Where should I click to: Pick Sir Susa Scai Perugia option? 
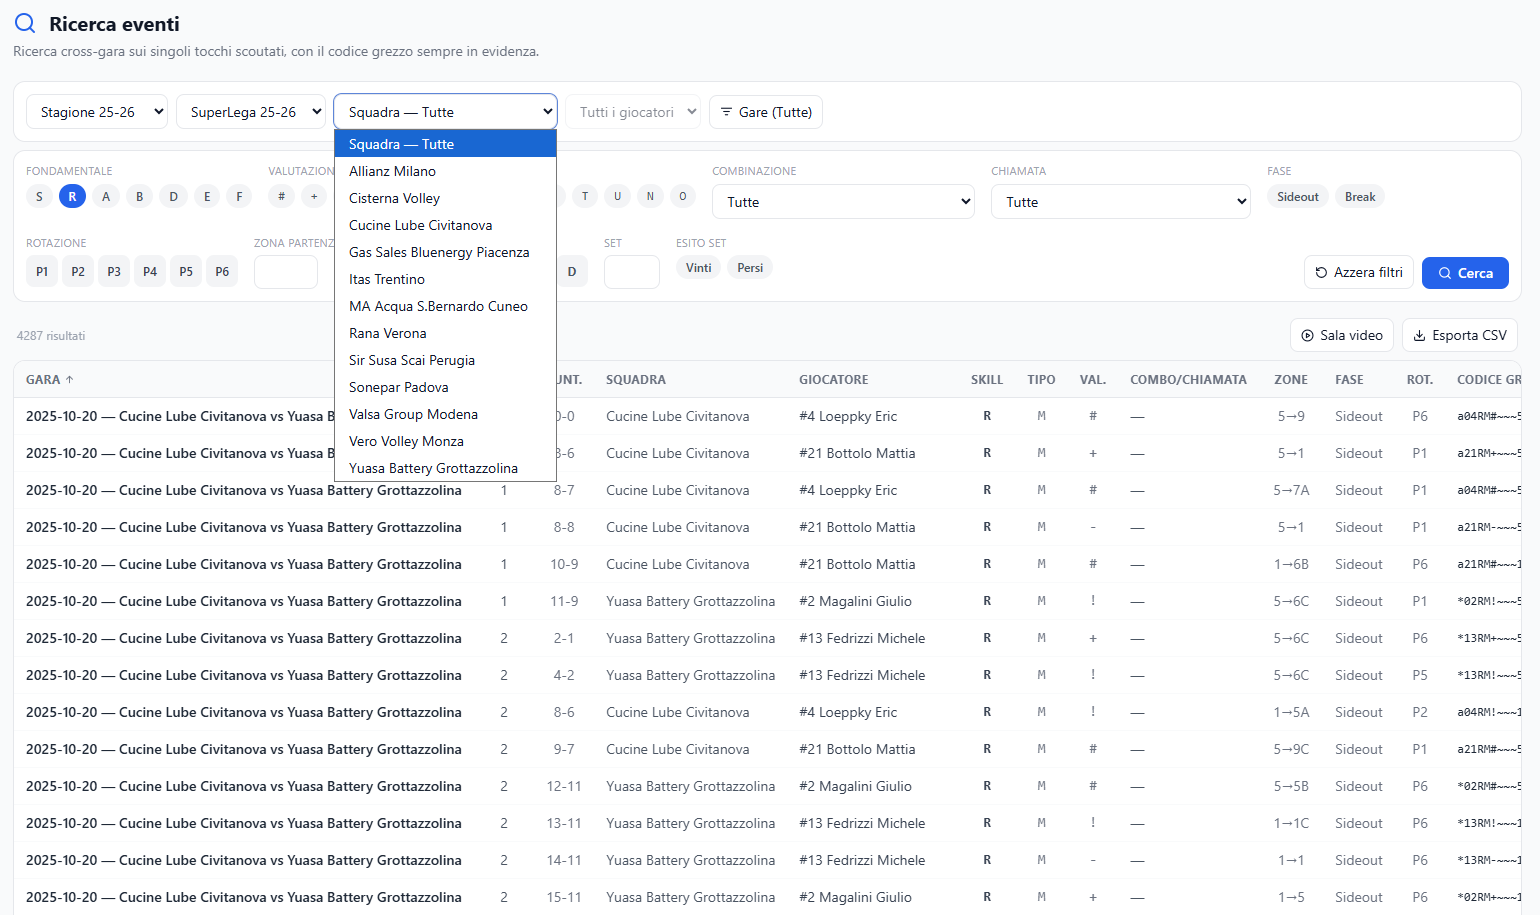point(445,360)
